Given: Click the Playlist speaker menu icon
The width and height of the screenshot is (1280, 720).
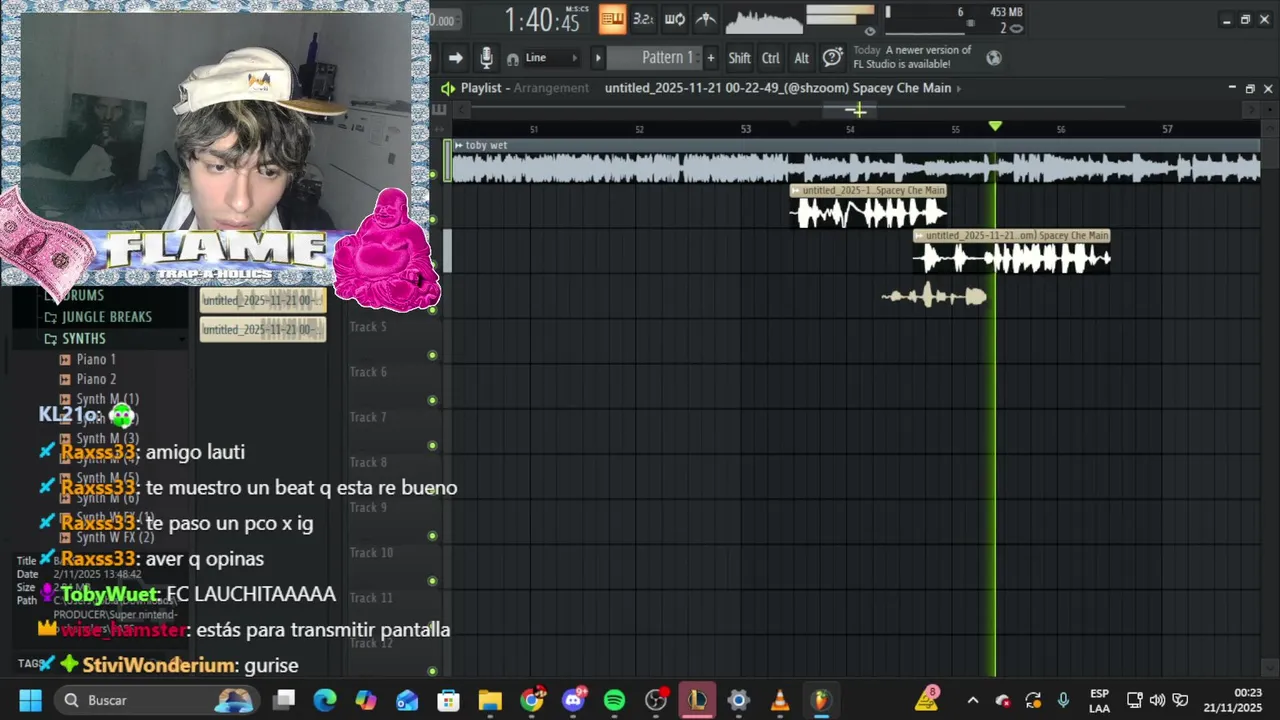Looking at the screenshot, I should point(448,88).
